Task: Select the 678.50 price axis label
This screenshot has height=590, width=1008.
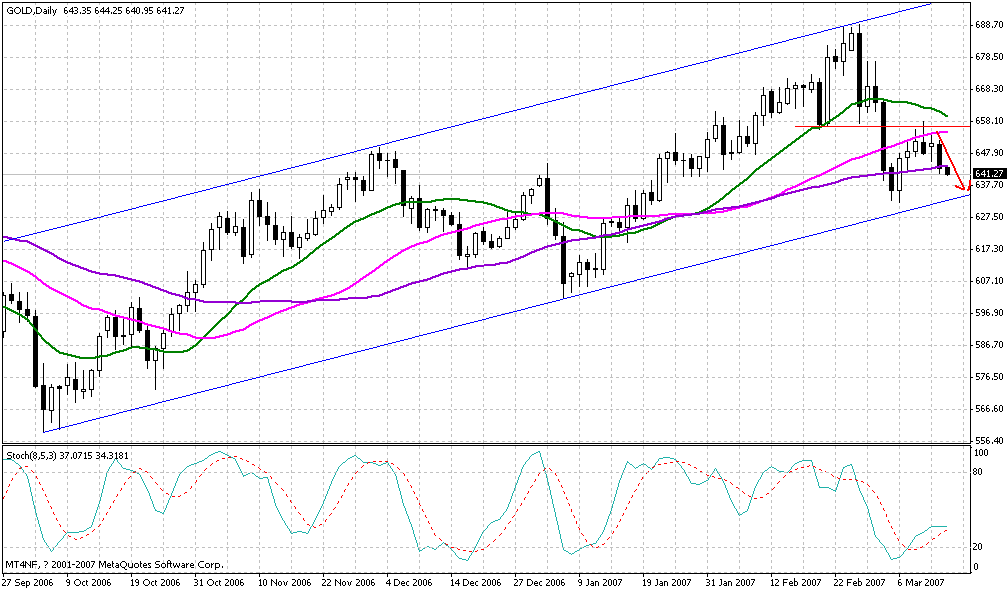Action: tap(989, 57)
